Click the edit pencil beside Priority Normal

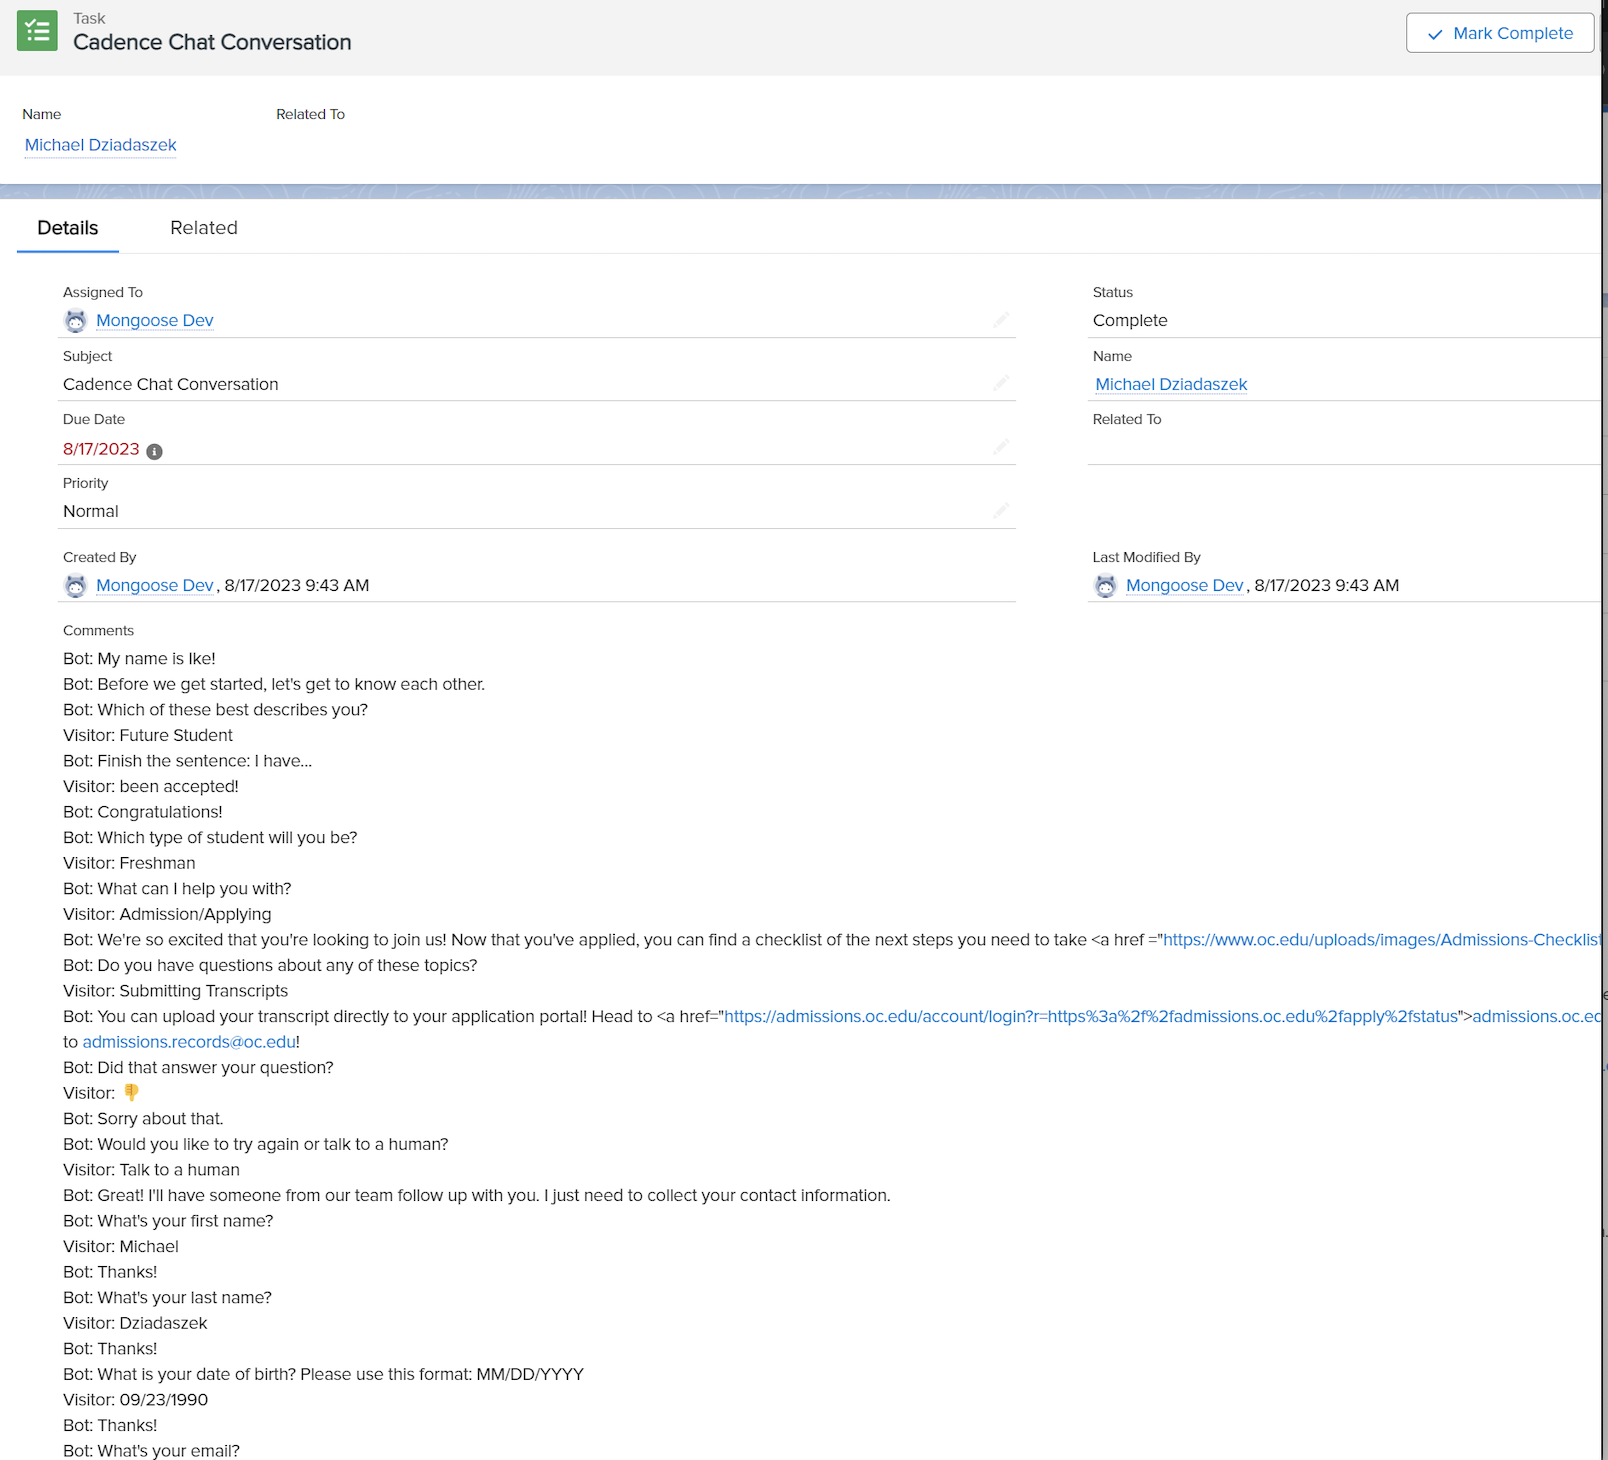coord(1001,511)
